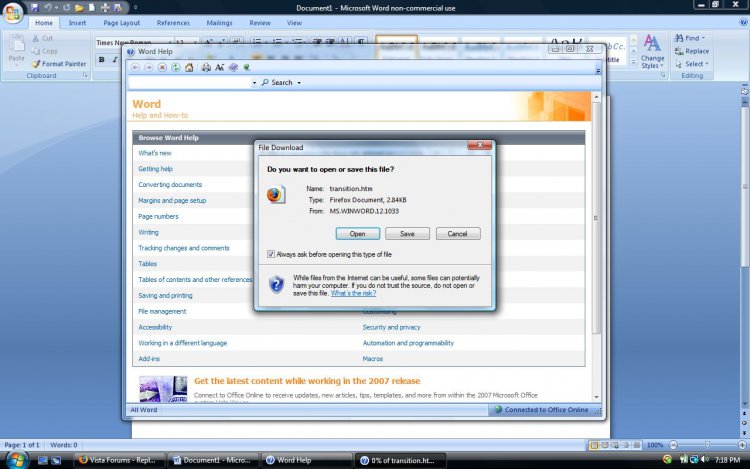Click the Replace button in Editing group
750x469 pixels.
[x=692, y=51]
